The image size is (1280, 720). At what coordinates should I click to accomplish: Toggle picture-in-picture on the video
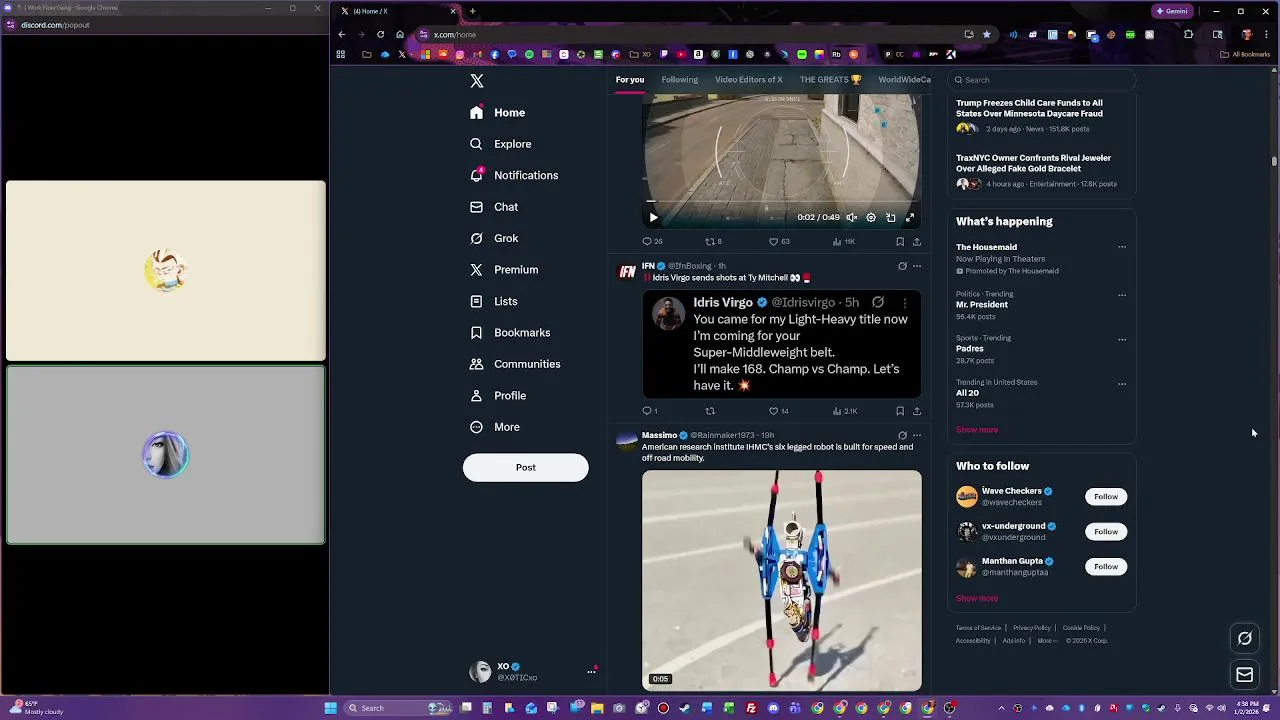coord(890,217)
